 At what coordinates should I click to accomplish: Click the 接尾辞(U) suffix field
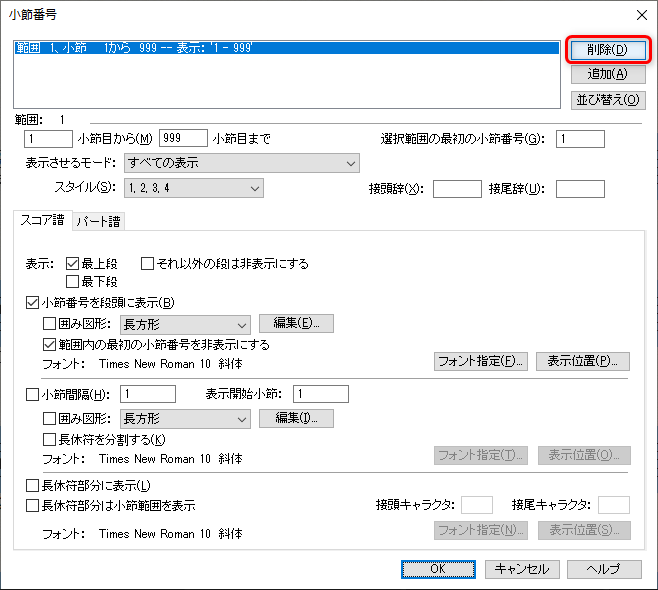pos(580,189)
